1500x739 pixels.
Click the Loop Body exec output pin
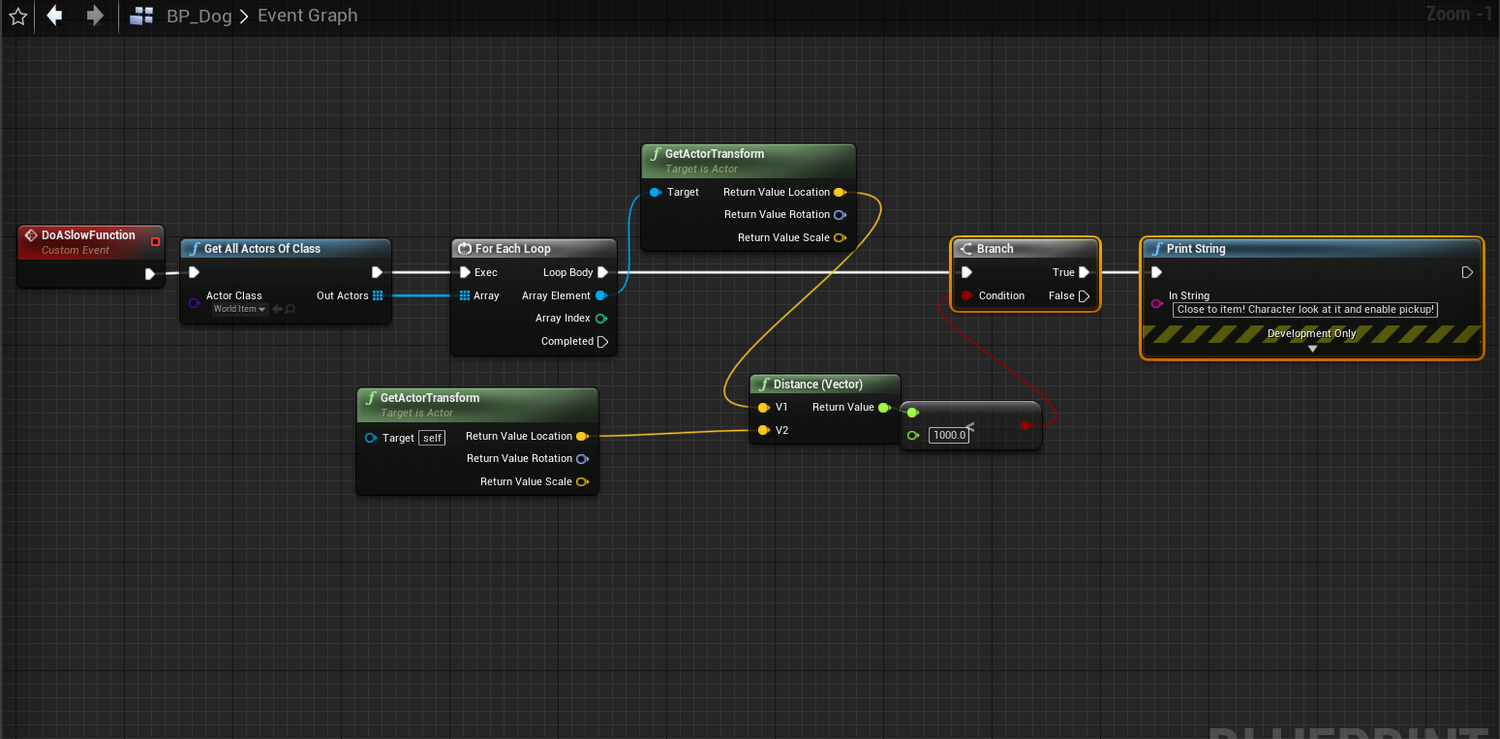(x=603, y=272)
